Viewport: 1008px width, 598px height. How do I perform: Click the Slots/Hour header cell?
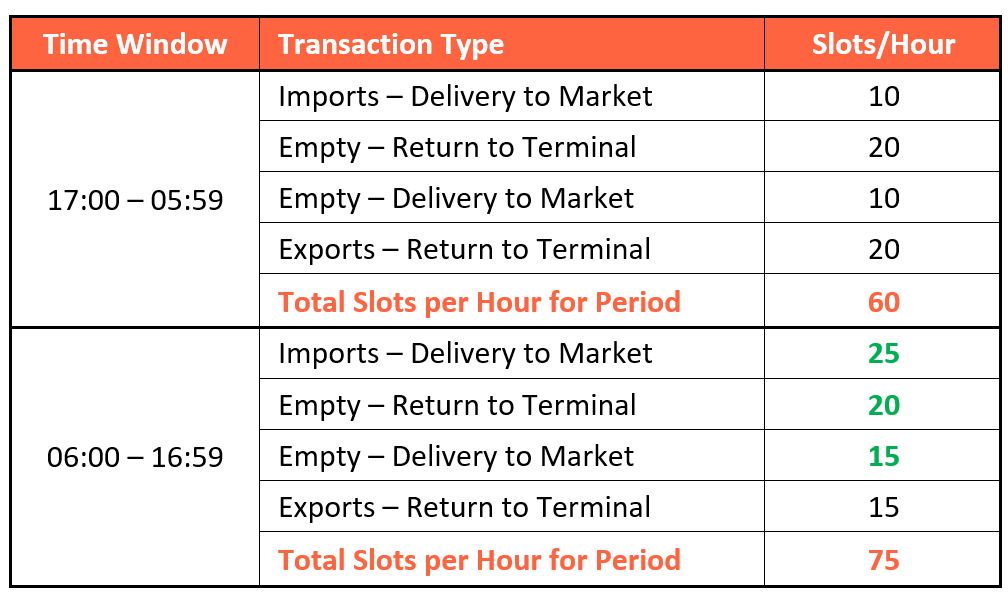[x=883, y=44]
